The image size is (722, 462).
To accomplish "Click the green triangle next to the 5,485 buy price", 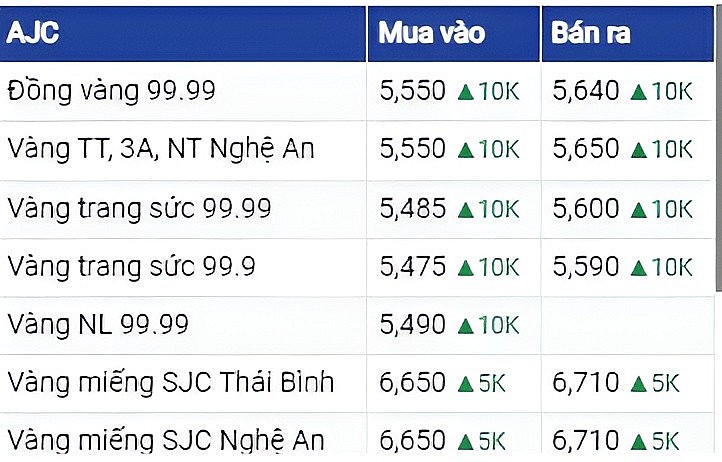I will click(x=465, y=209).
